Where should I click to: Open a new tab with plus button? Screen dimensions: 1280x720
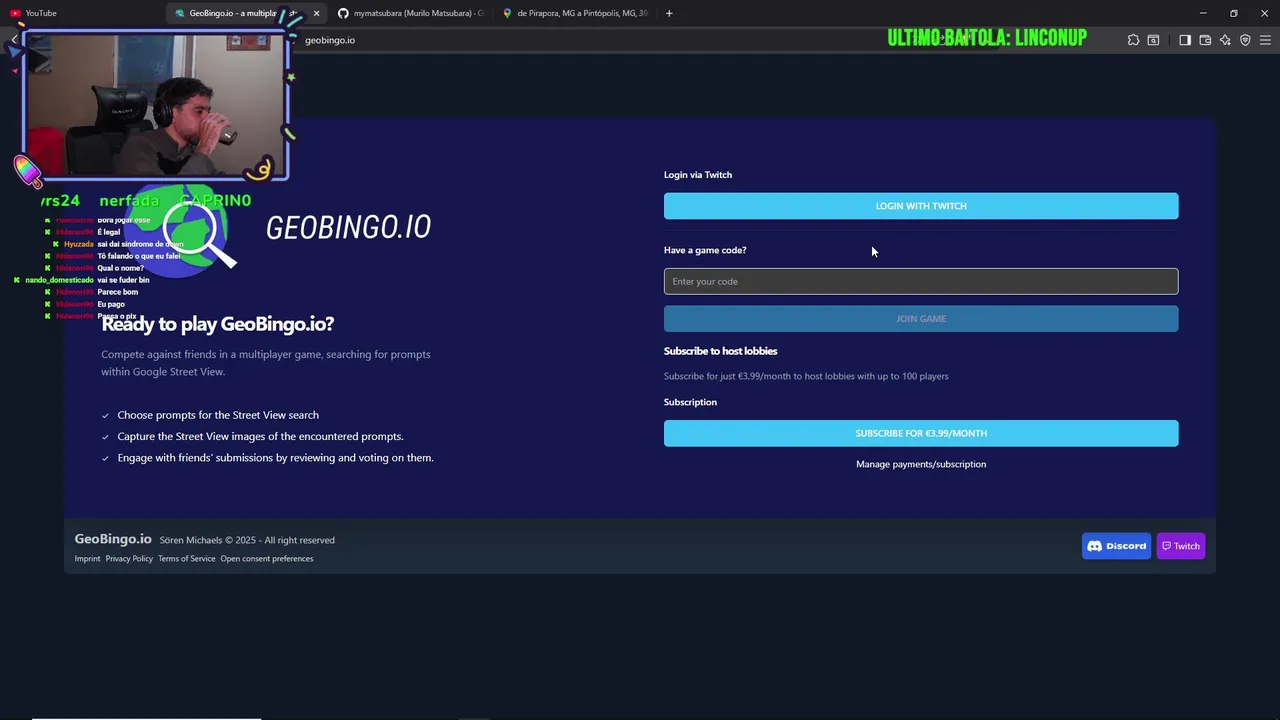point(669,13)
